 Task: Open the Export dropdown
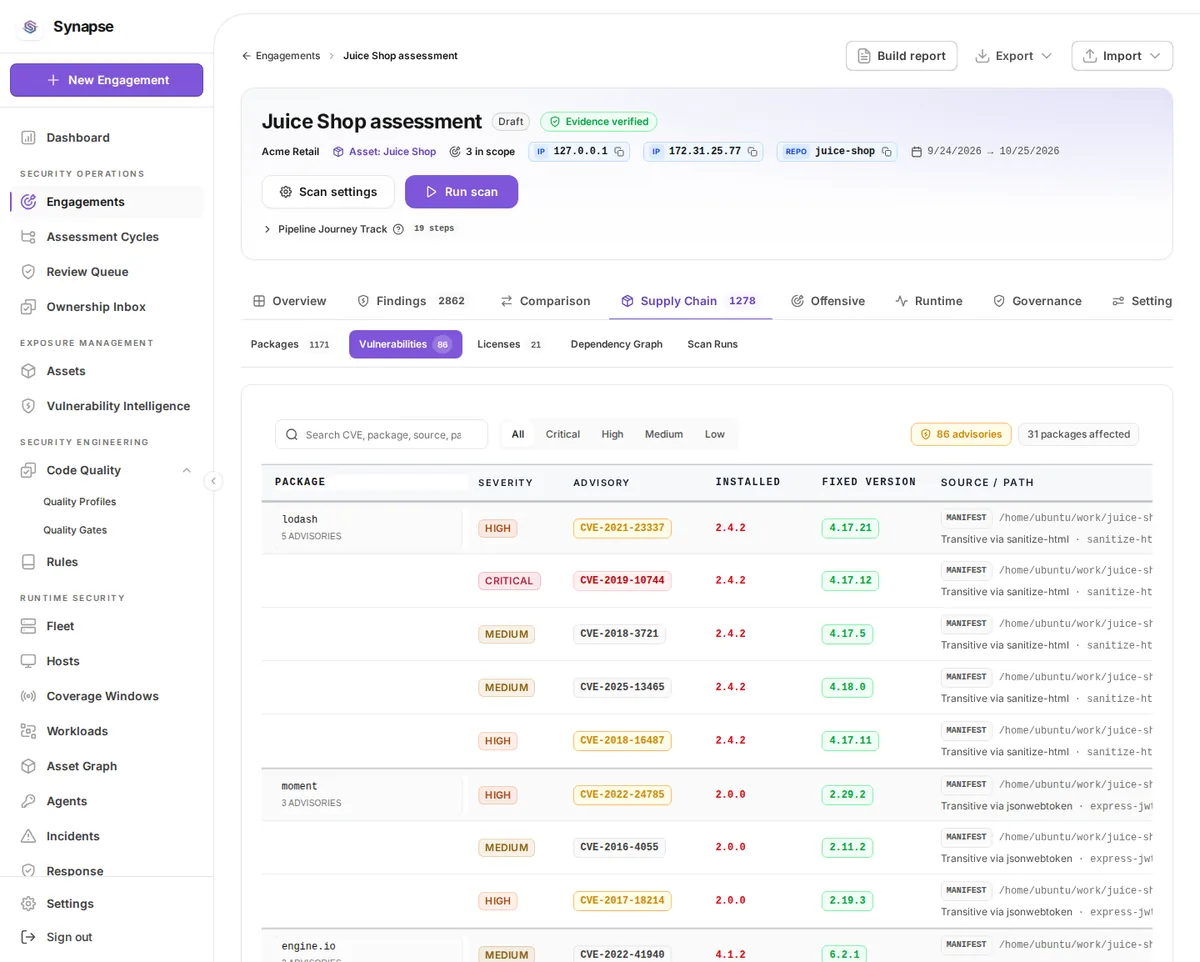point(1013,56)
